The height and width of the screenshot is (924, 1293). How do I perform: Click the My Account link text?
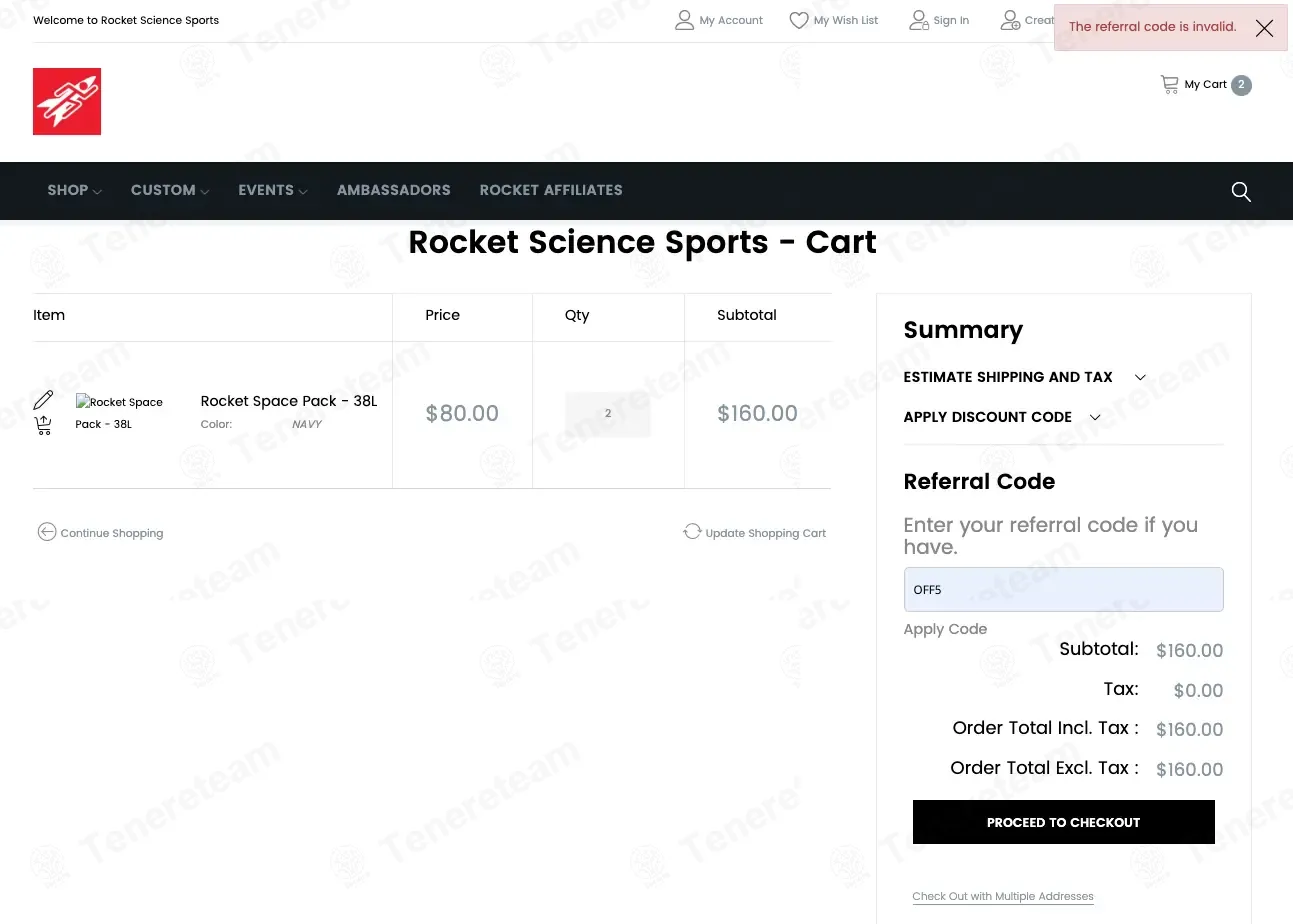coord(731,21)
